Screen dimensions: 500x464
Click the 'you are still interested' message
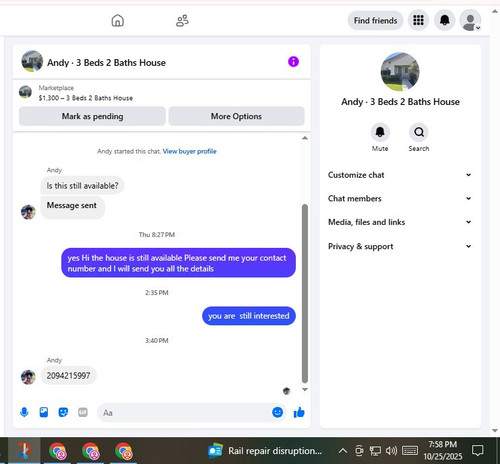point(249,316)
